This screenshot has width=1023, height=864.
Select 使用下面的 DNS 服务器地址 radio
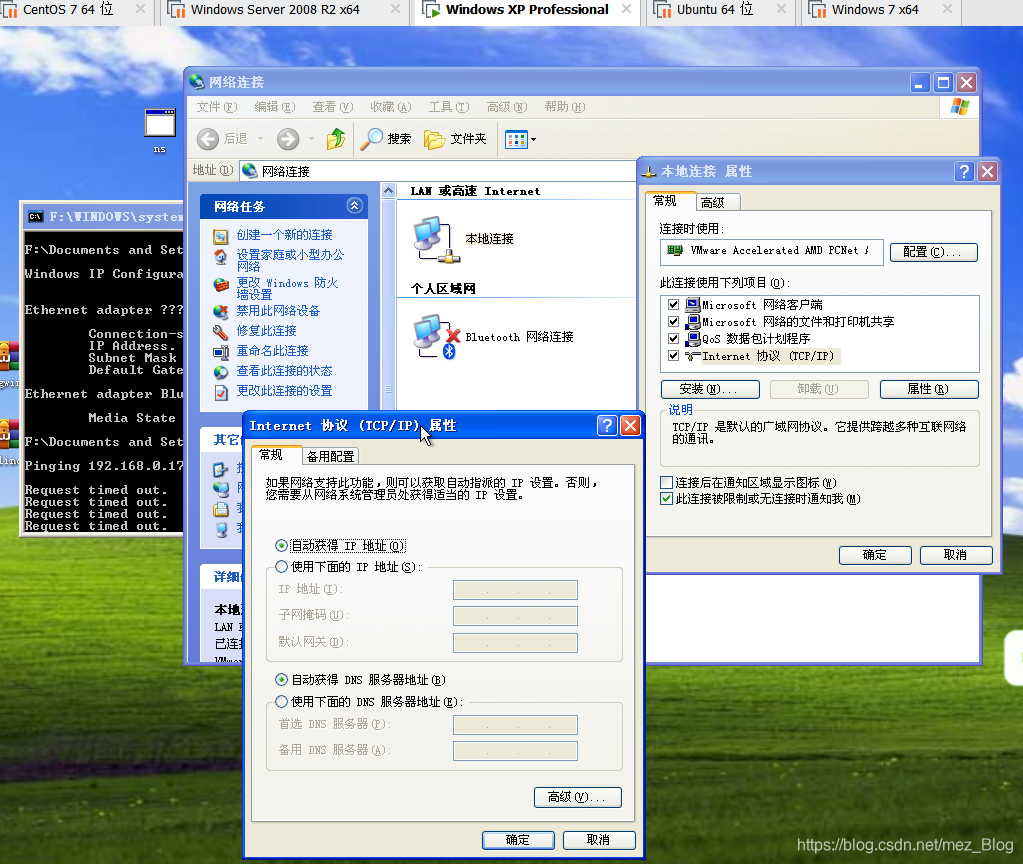click(281, 702)
